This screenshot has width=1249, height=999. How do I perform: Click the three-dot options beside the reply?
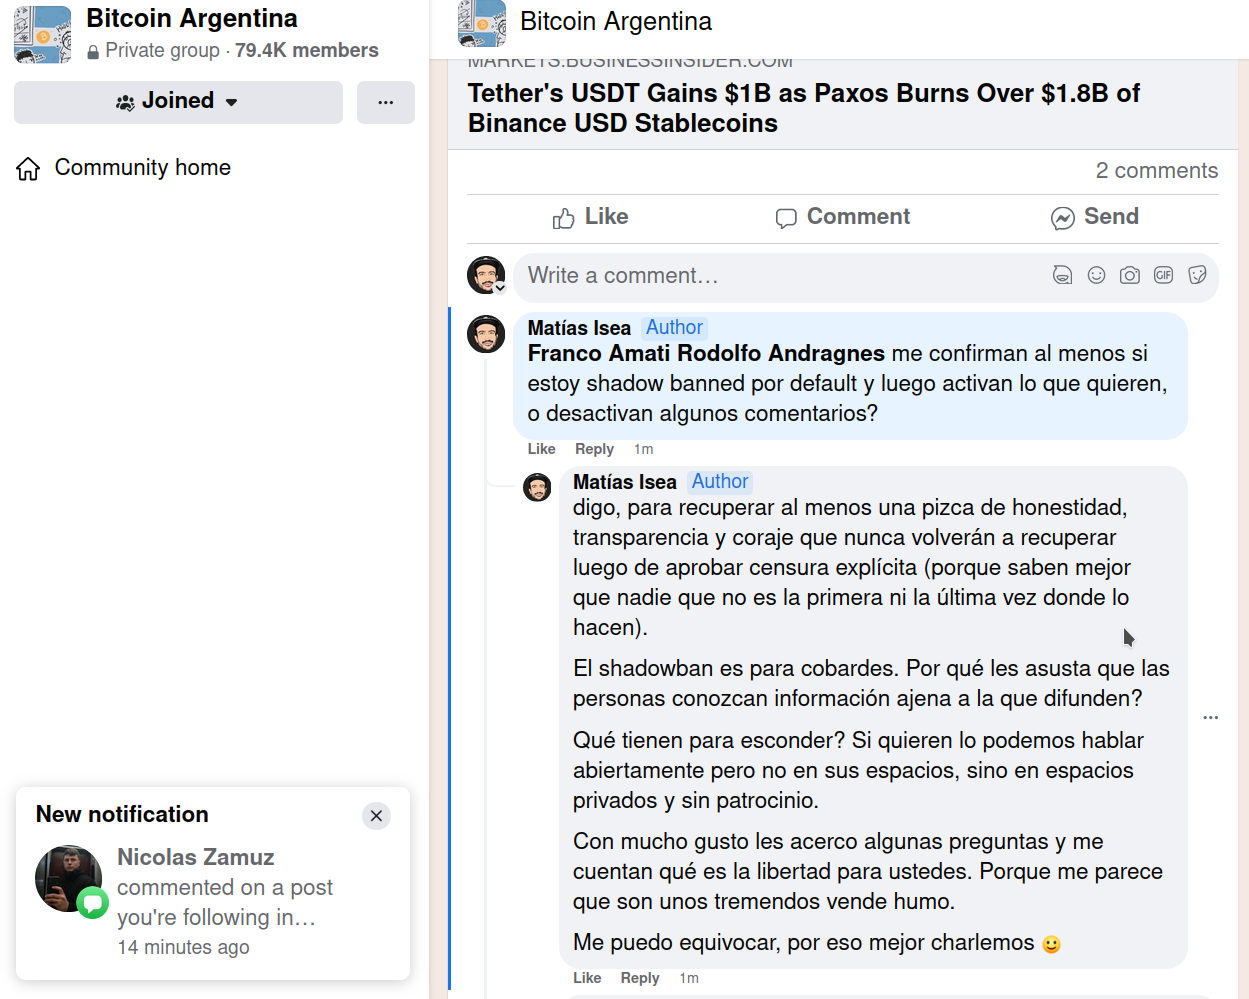click(1210, 717)
